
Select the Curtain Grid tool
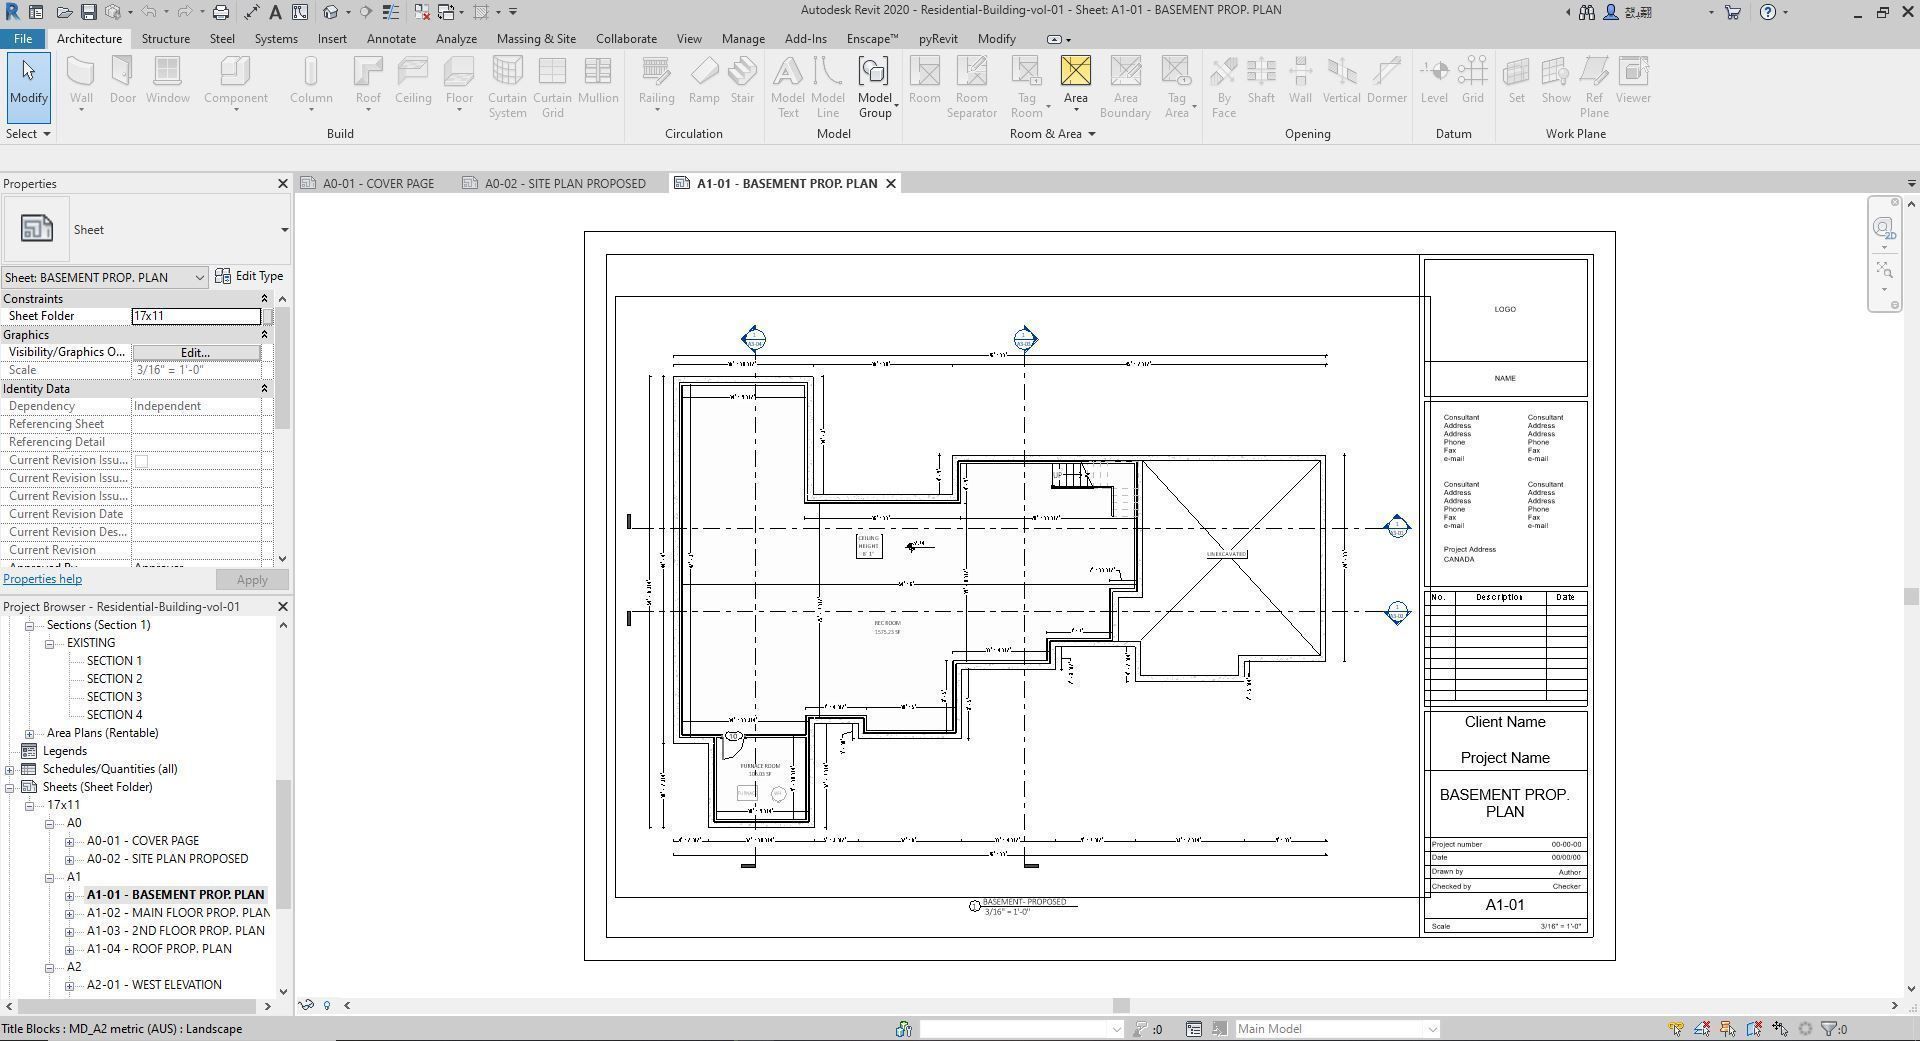click(x=552, y=87)
